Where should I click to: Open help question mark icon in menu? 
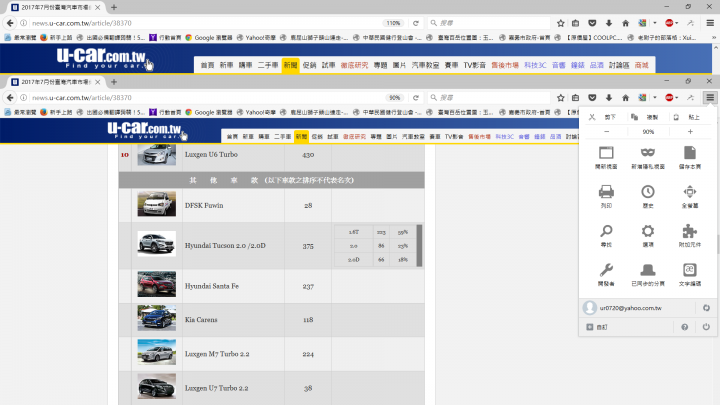tap(685, 327)
